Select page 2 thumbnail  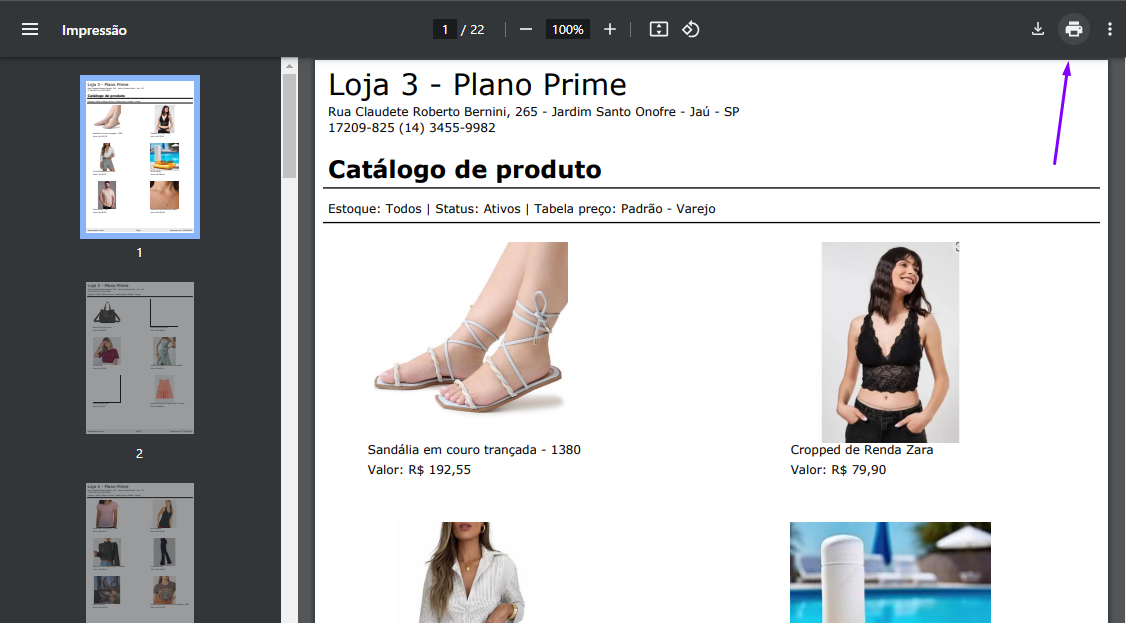click(x=140, y=357)
